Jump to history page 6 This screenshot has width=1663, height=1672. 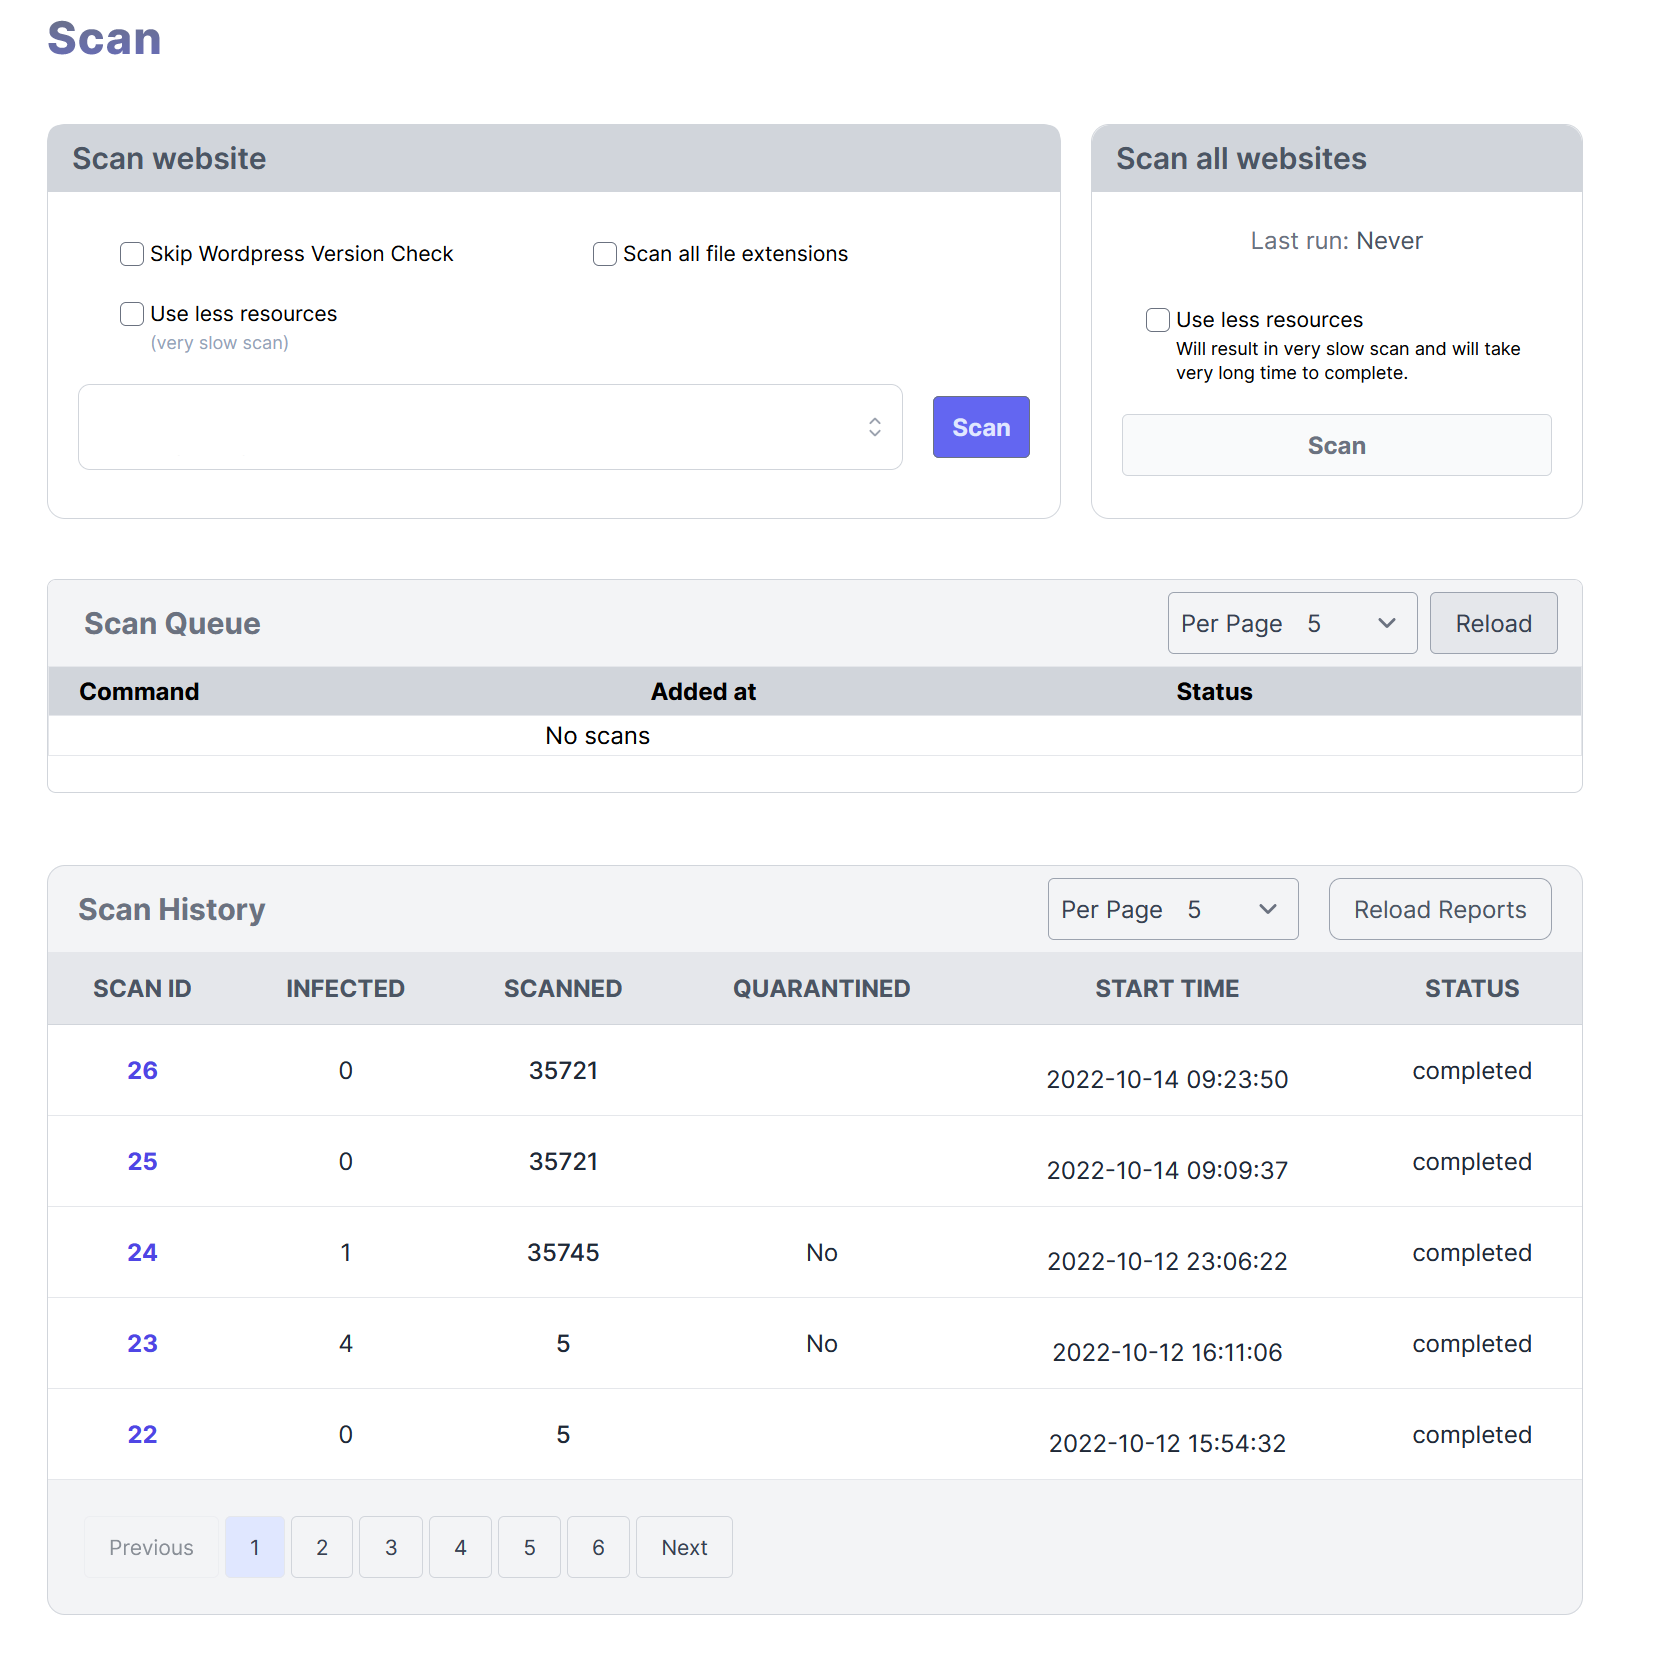(x=598, y=1547)
